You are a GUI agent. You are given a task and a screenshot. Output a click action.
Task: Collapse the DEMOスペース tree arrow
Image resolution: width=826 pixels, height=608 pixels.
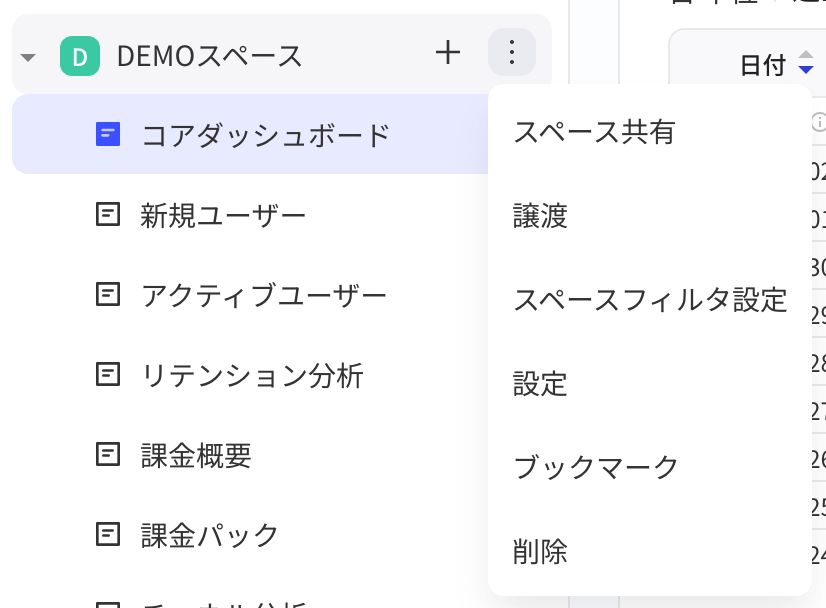pos(28,57)
